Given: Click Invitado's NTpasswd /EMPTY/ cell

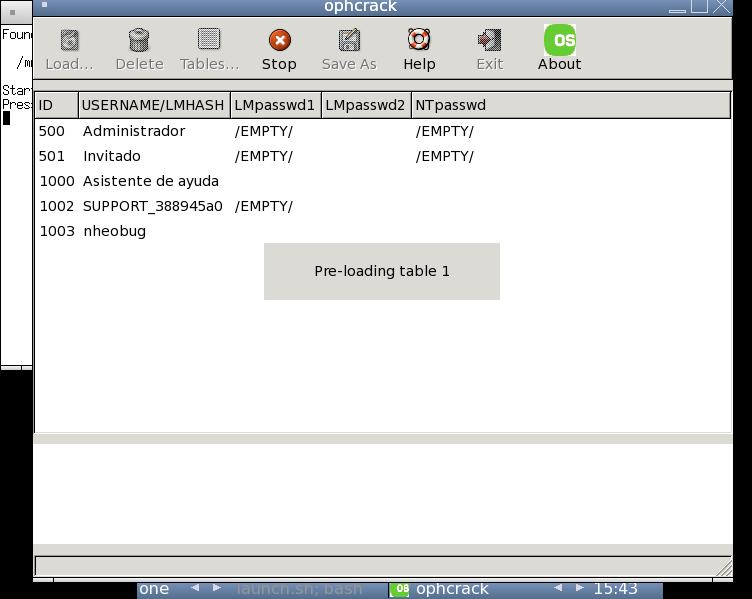Looking at the screenshot, I should pos(445,156).
